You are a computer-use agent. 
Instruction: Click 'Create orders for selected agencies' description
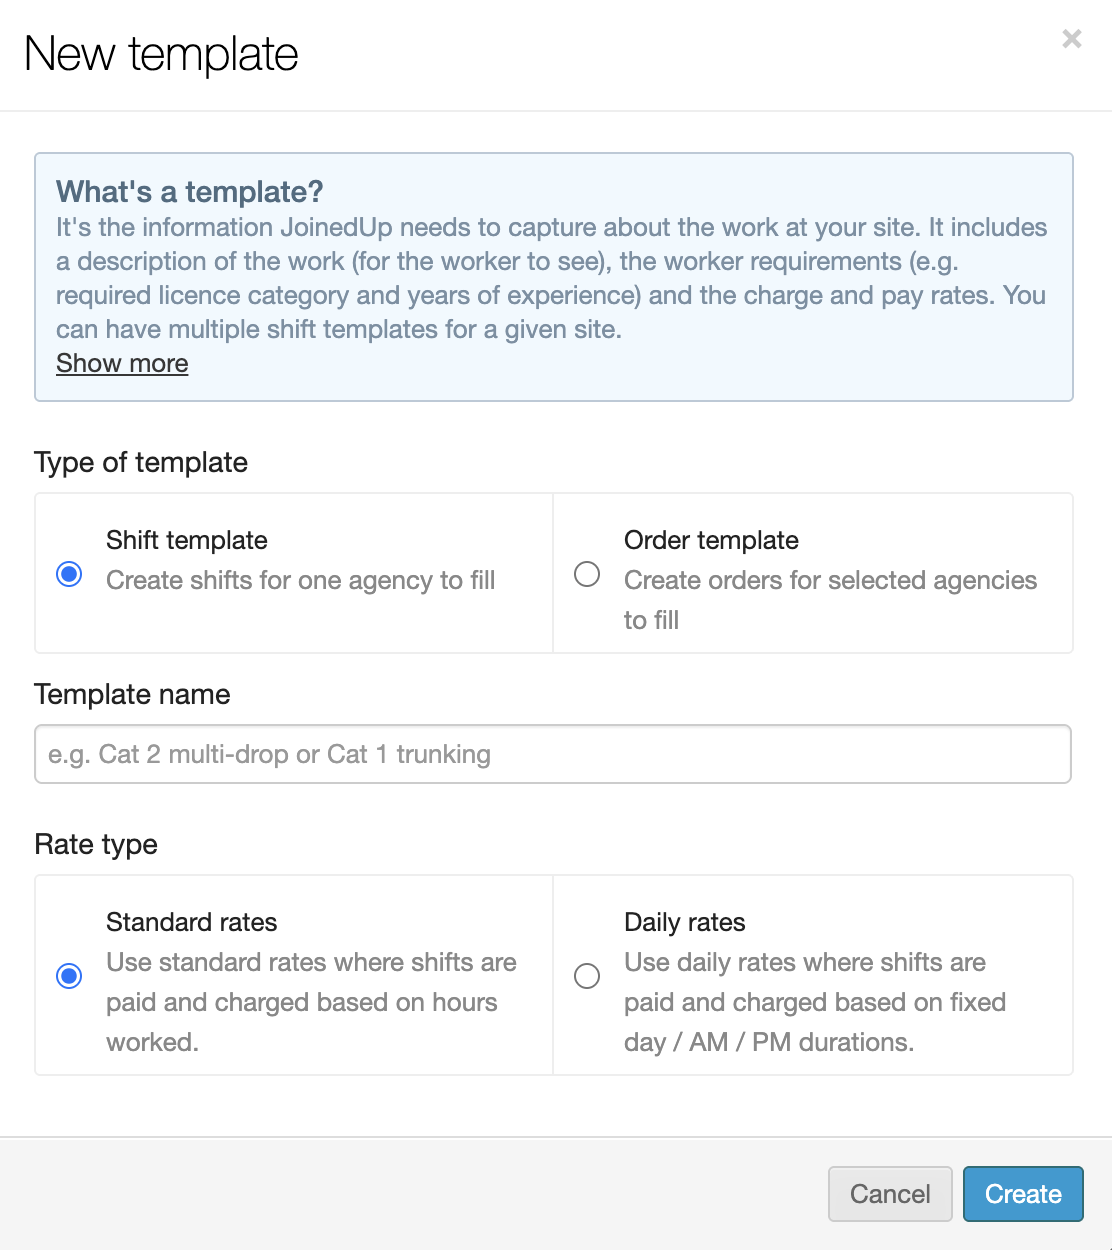point(830,581)
